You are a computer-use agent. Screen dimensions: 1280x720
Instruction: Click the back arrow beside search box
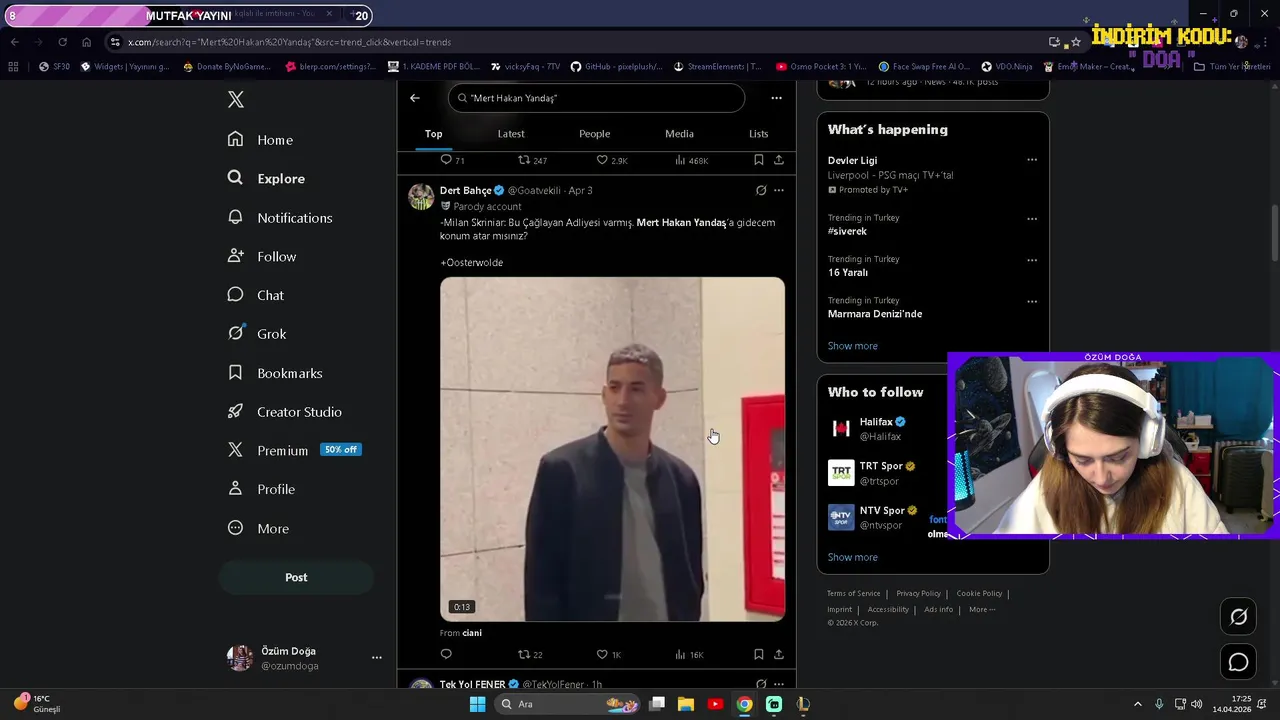415,98
